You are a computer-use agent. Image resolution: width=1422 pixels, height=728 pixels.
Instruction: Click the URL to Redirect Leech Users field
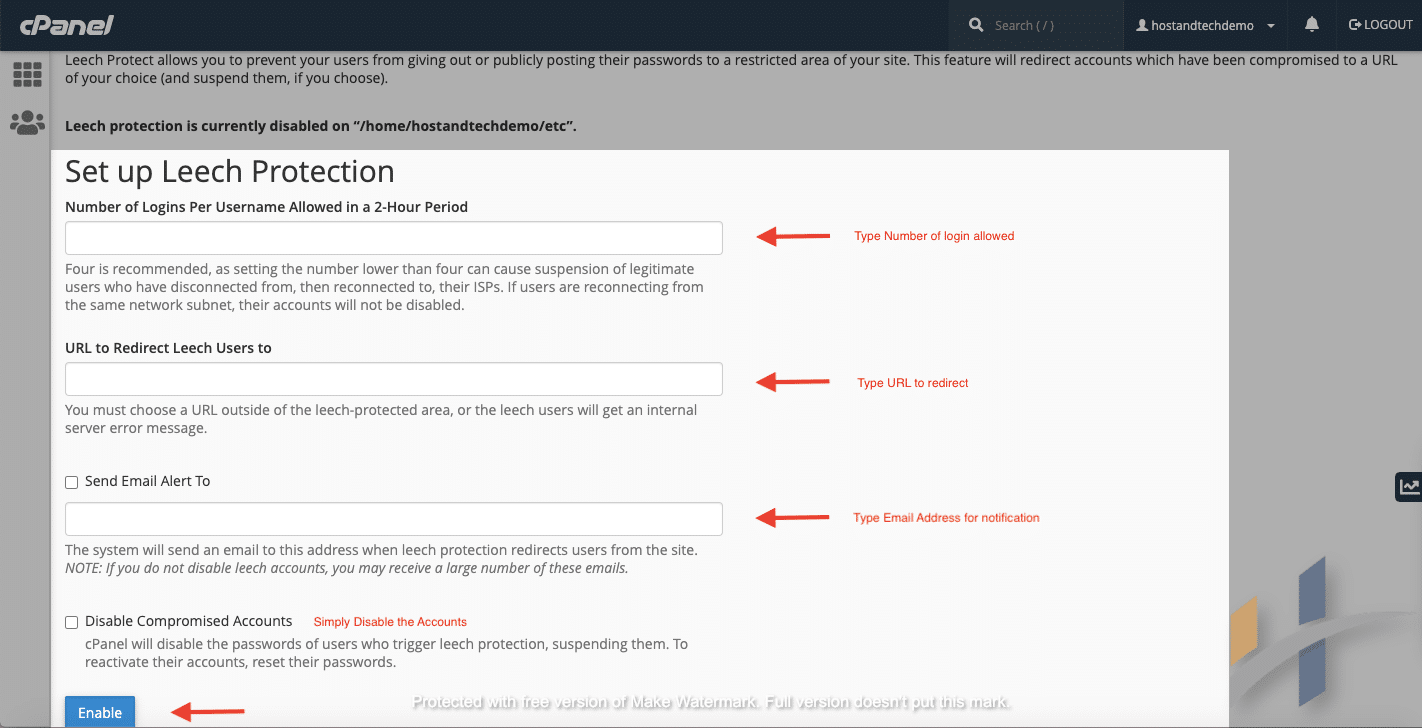tap(393, 379)
